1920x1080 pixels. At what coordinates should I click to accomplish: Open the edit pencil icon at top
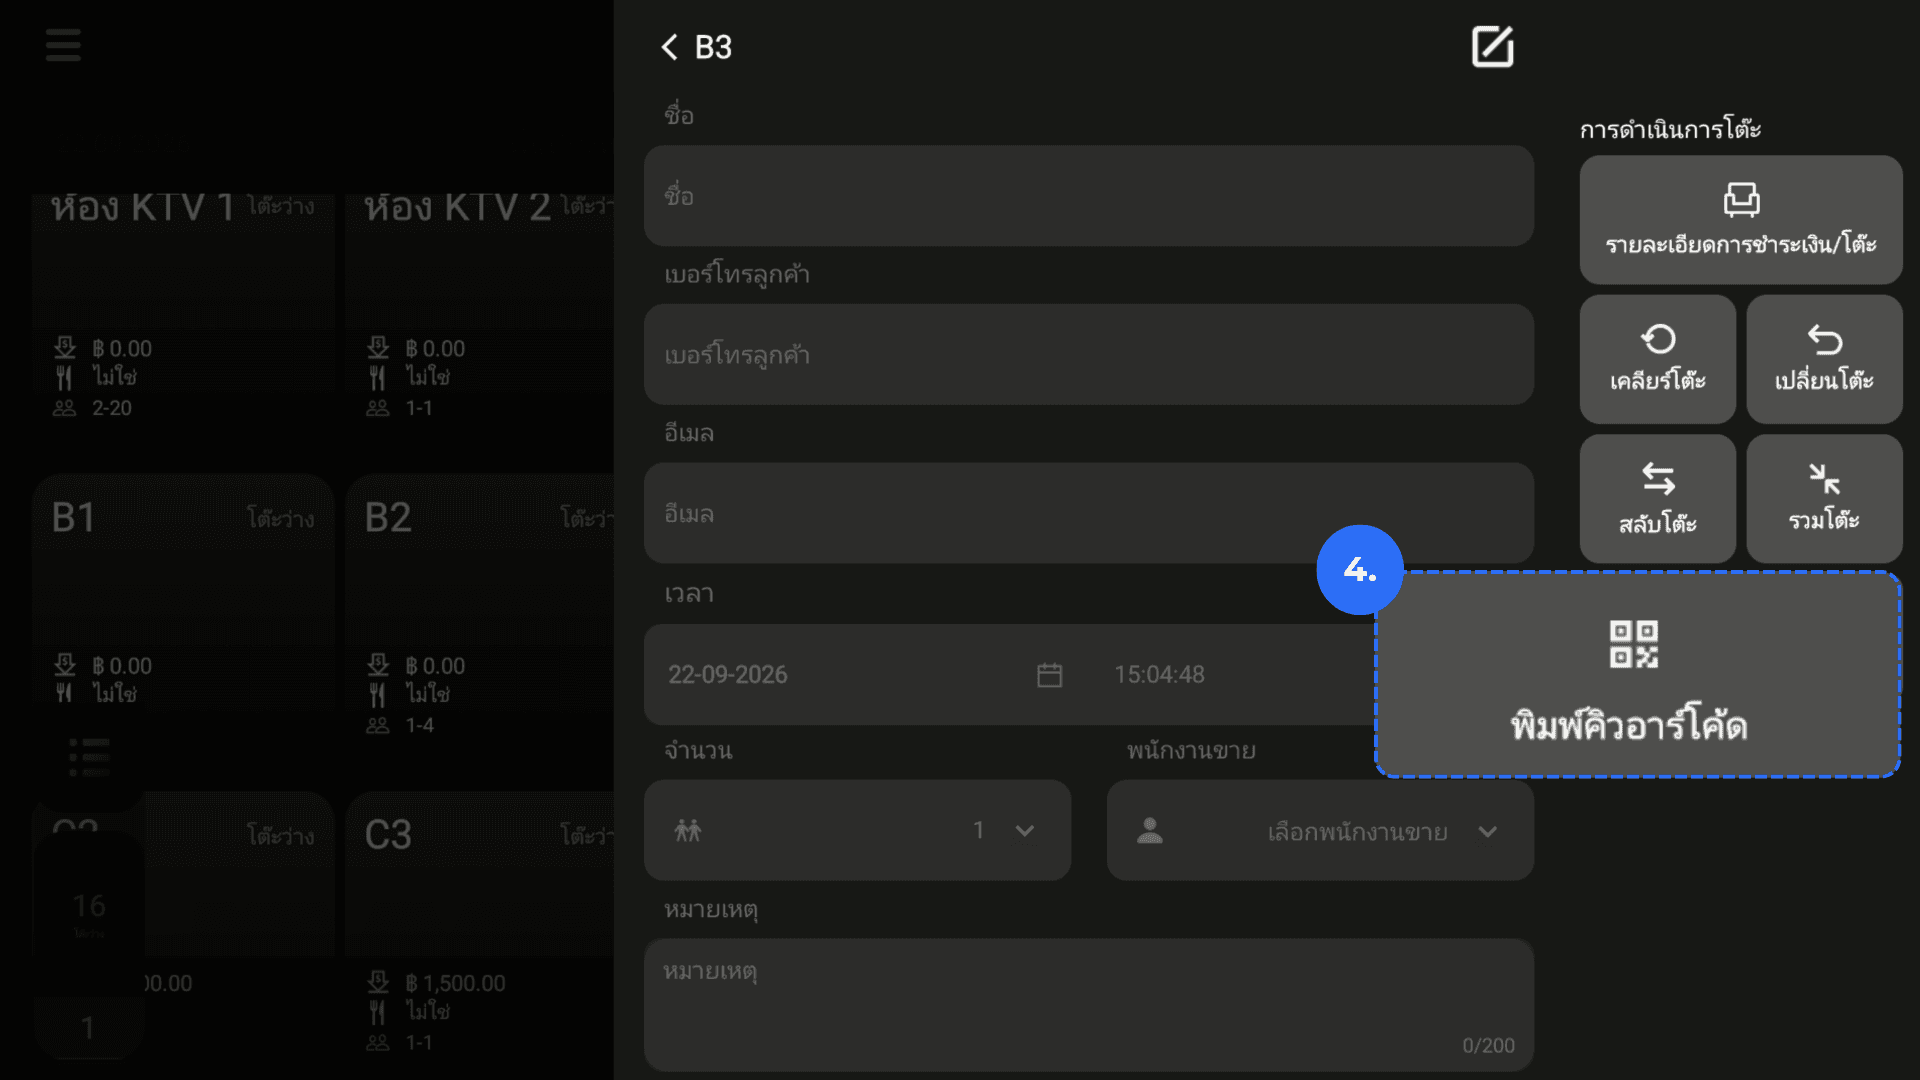[x=1492, y=47]
